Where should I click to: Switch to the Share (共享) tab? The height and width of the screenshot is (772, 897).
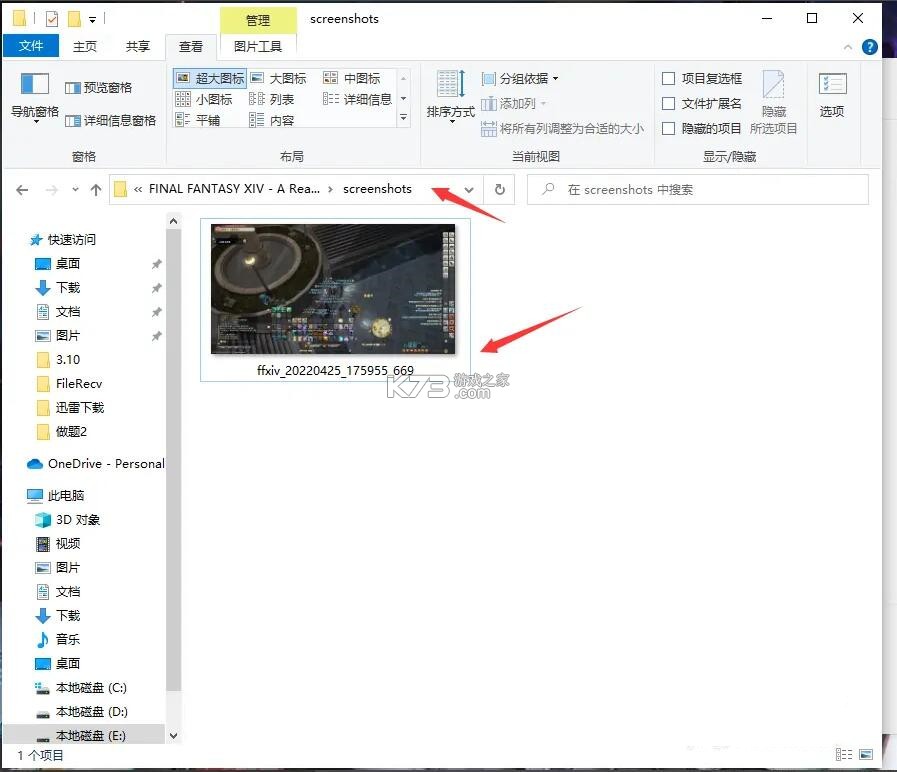(137, 46)
